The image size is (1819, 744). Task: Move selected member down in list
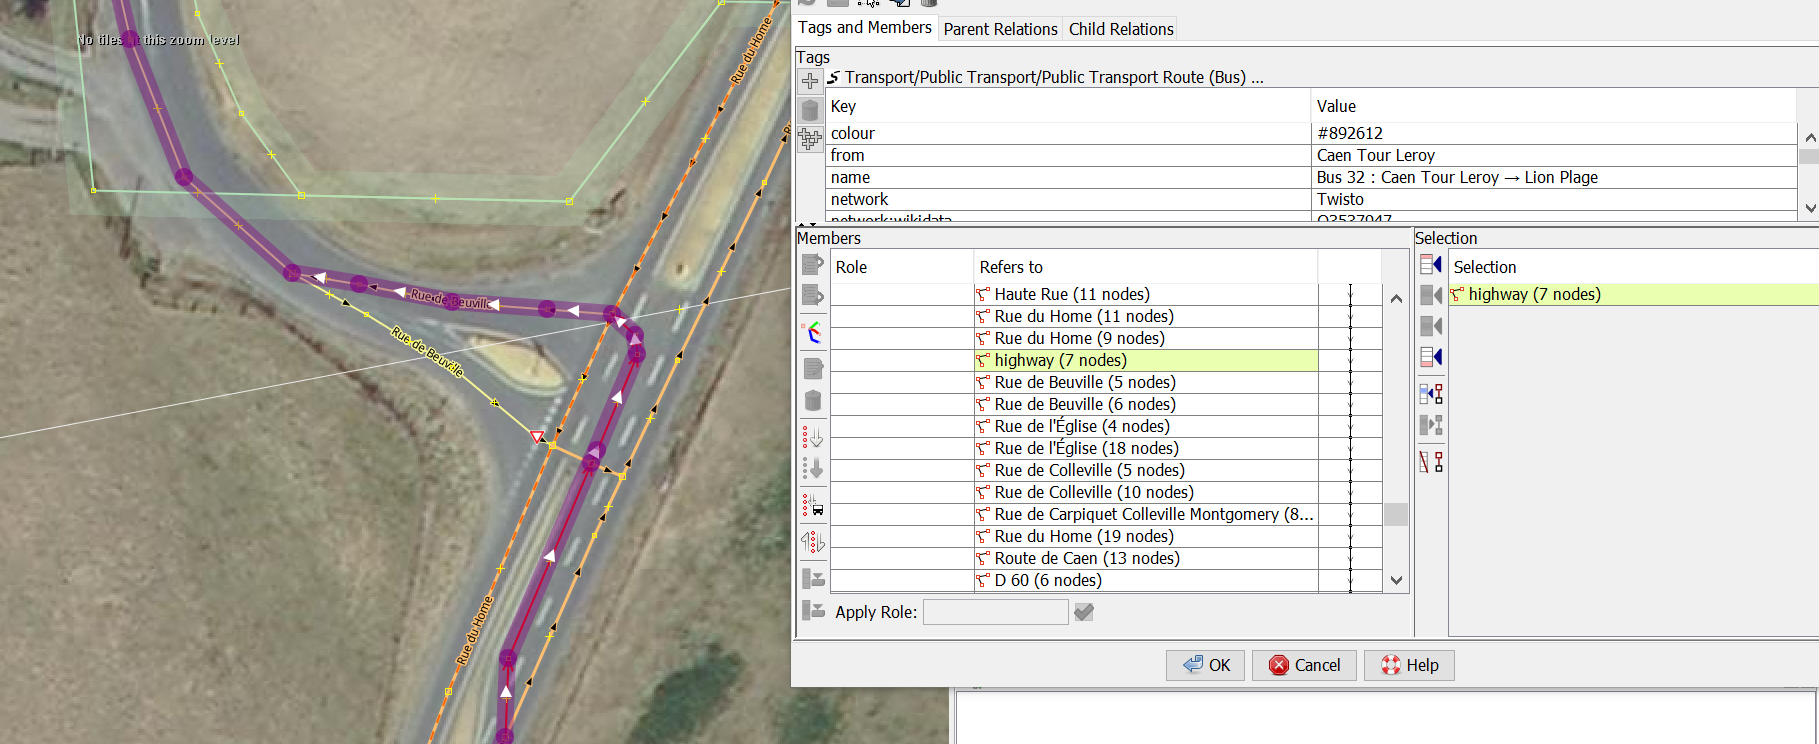813,295
